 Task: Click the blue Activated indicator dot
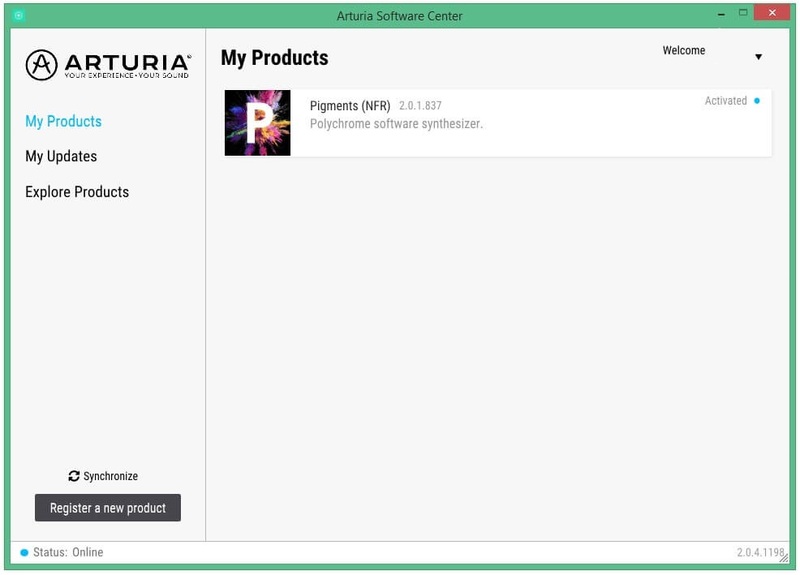click(x=757, y=101)
